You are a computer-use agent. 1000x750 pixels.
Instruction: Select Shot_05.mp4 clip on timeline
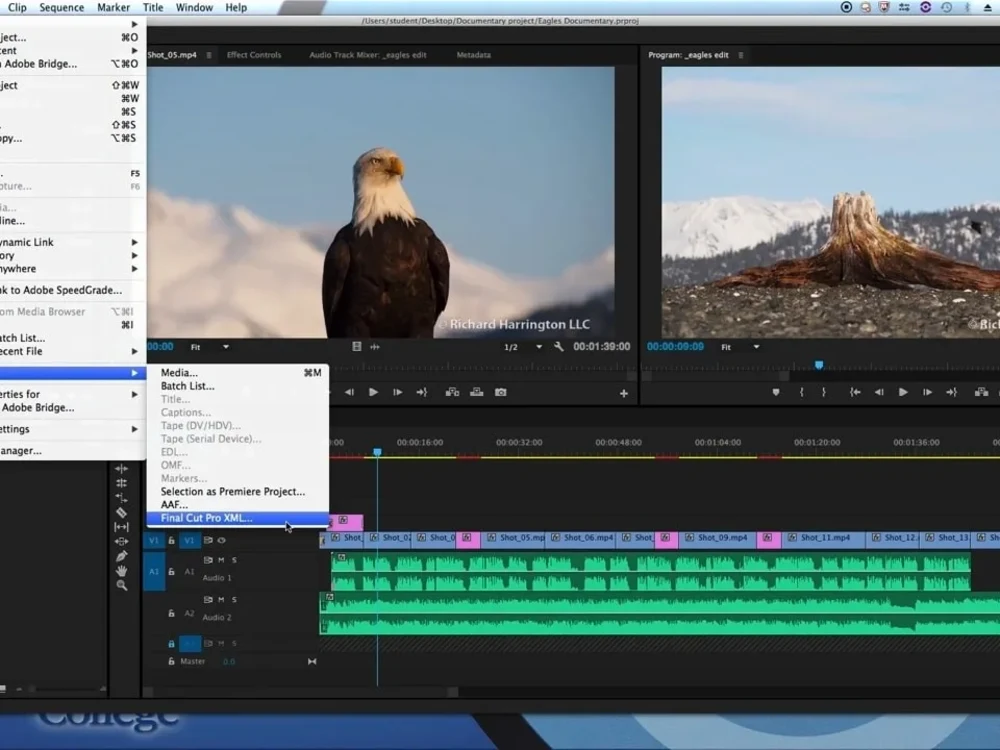[x=514, y=538]
